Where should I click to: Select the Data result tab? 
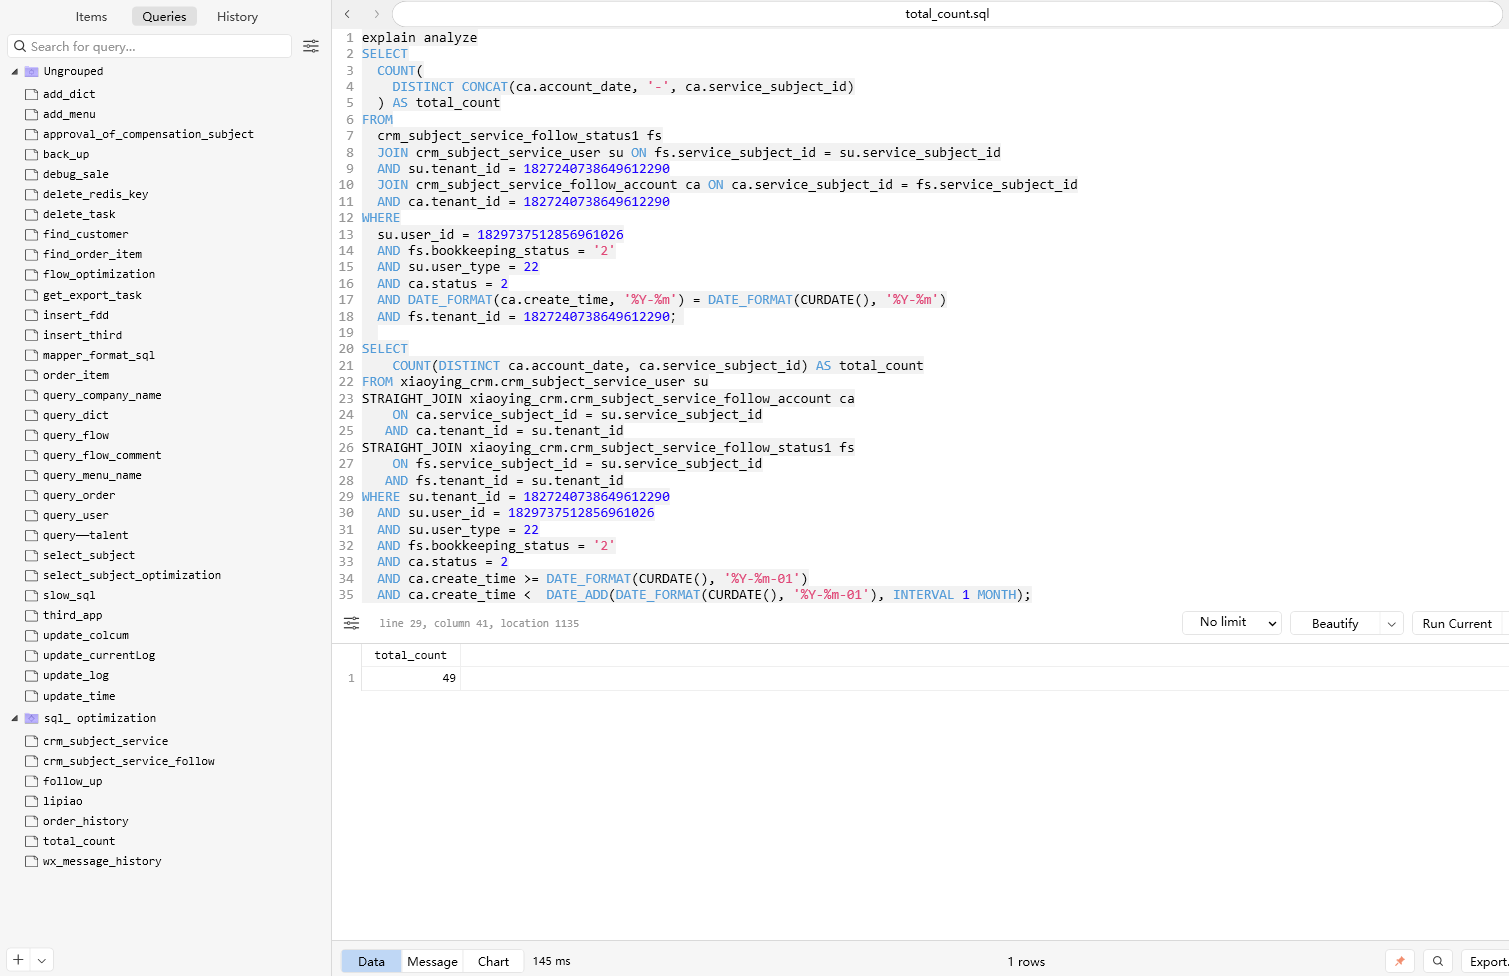pos(371,961)
